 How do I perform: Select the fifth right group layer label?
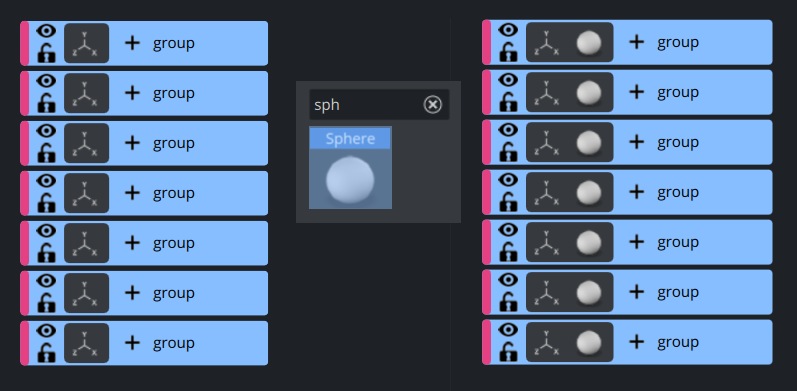tap(678, 242)
